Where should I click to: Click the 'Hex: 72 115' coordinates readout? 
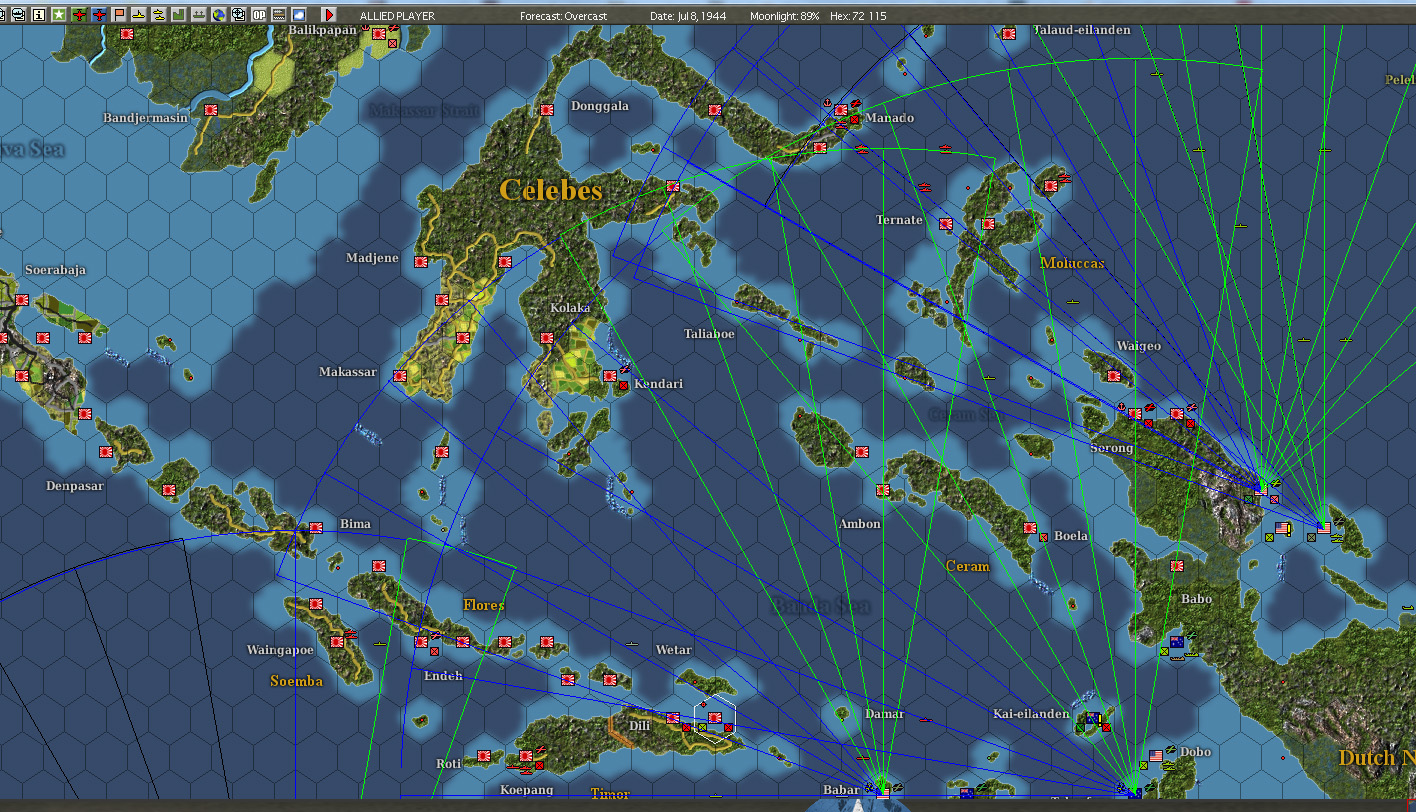pos(858,16)
